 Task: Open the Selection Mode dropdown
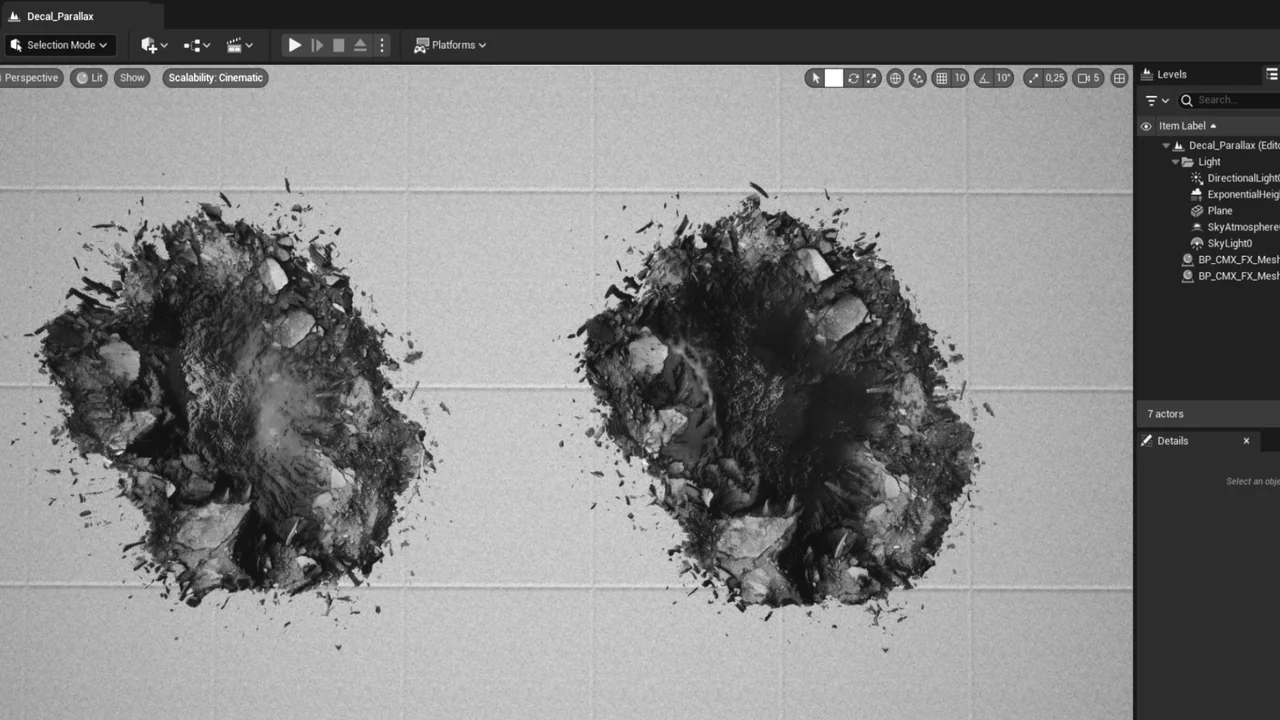pos(60,44)
